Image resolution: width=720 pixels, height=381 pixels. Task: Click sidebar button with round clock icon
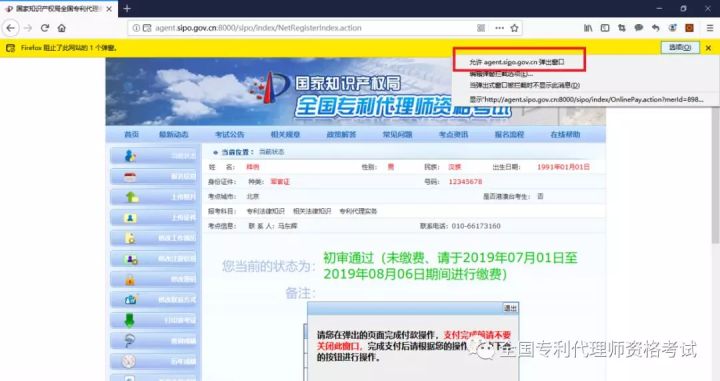153,361
